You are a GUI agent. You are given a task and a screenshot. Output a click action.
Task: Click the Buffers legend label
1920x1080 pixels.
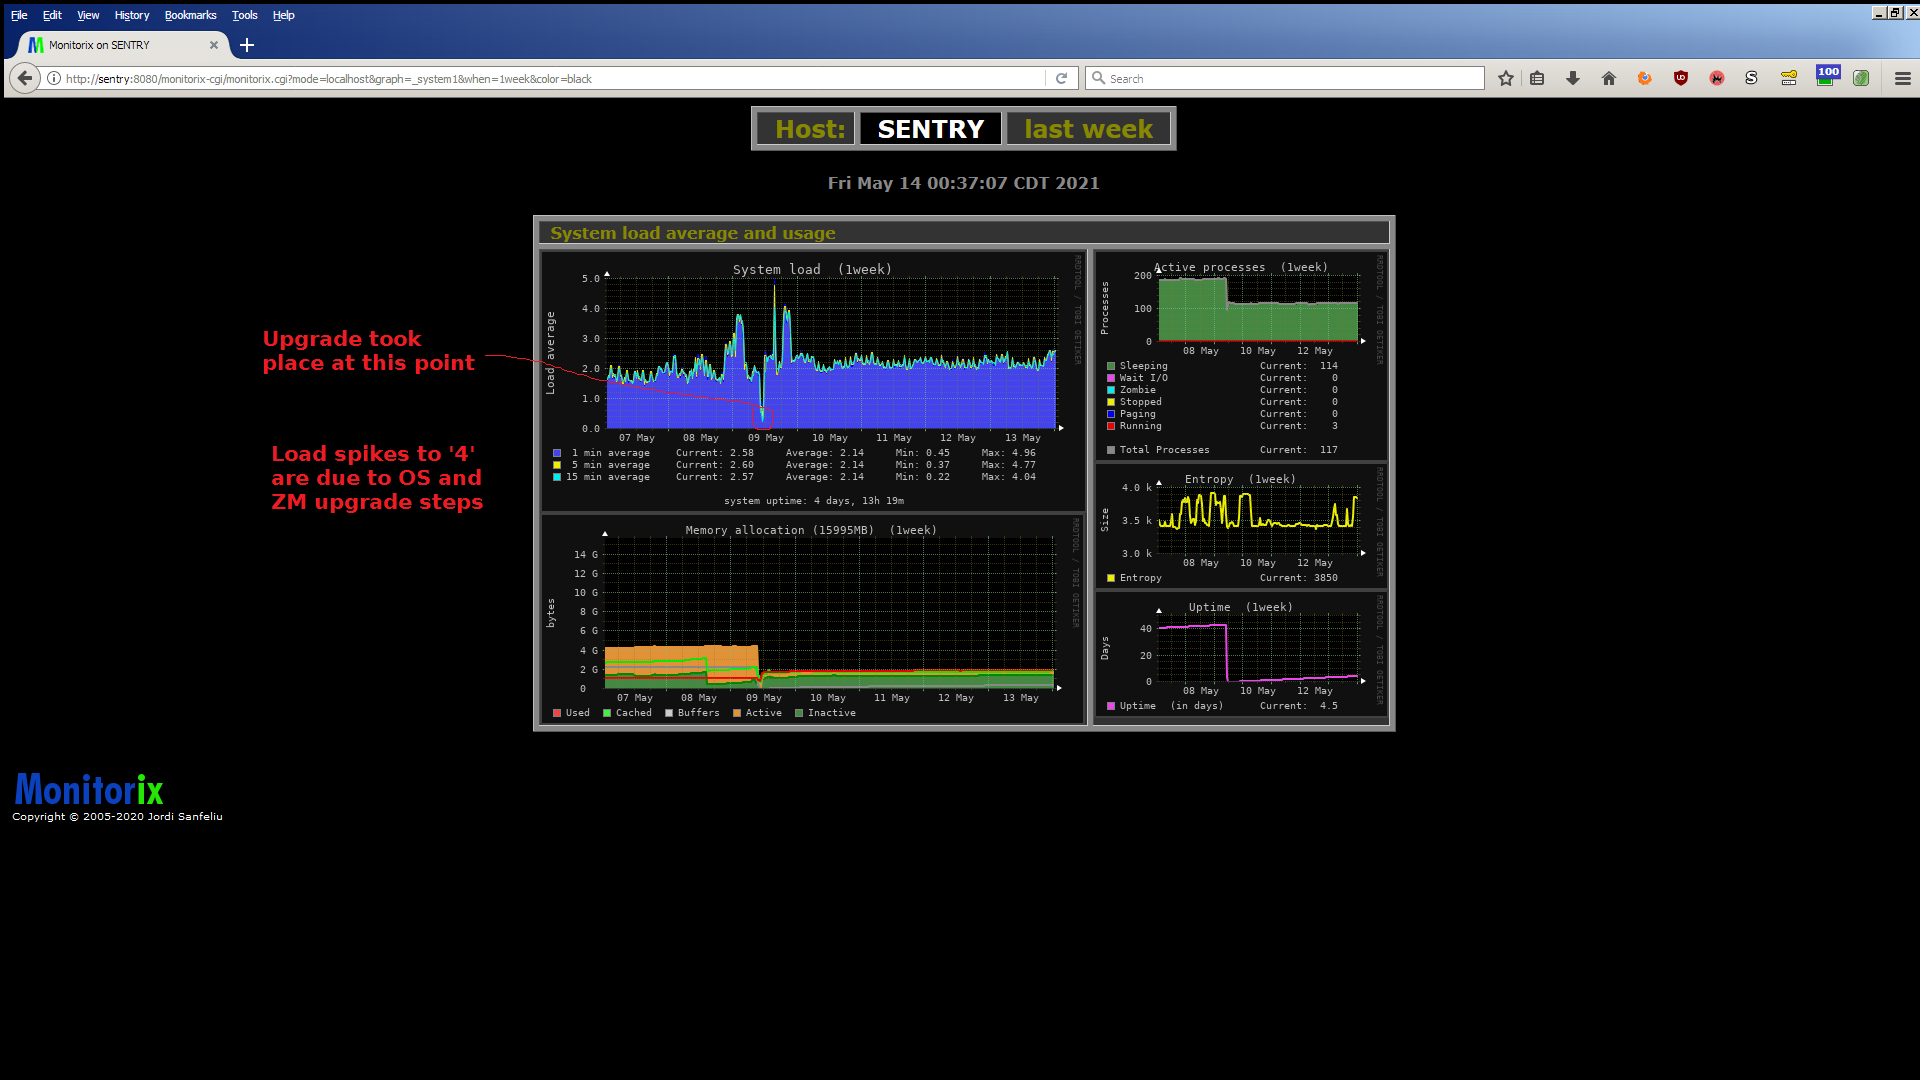[x=698, y=713]
